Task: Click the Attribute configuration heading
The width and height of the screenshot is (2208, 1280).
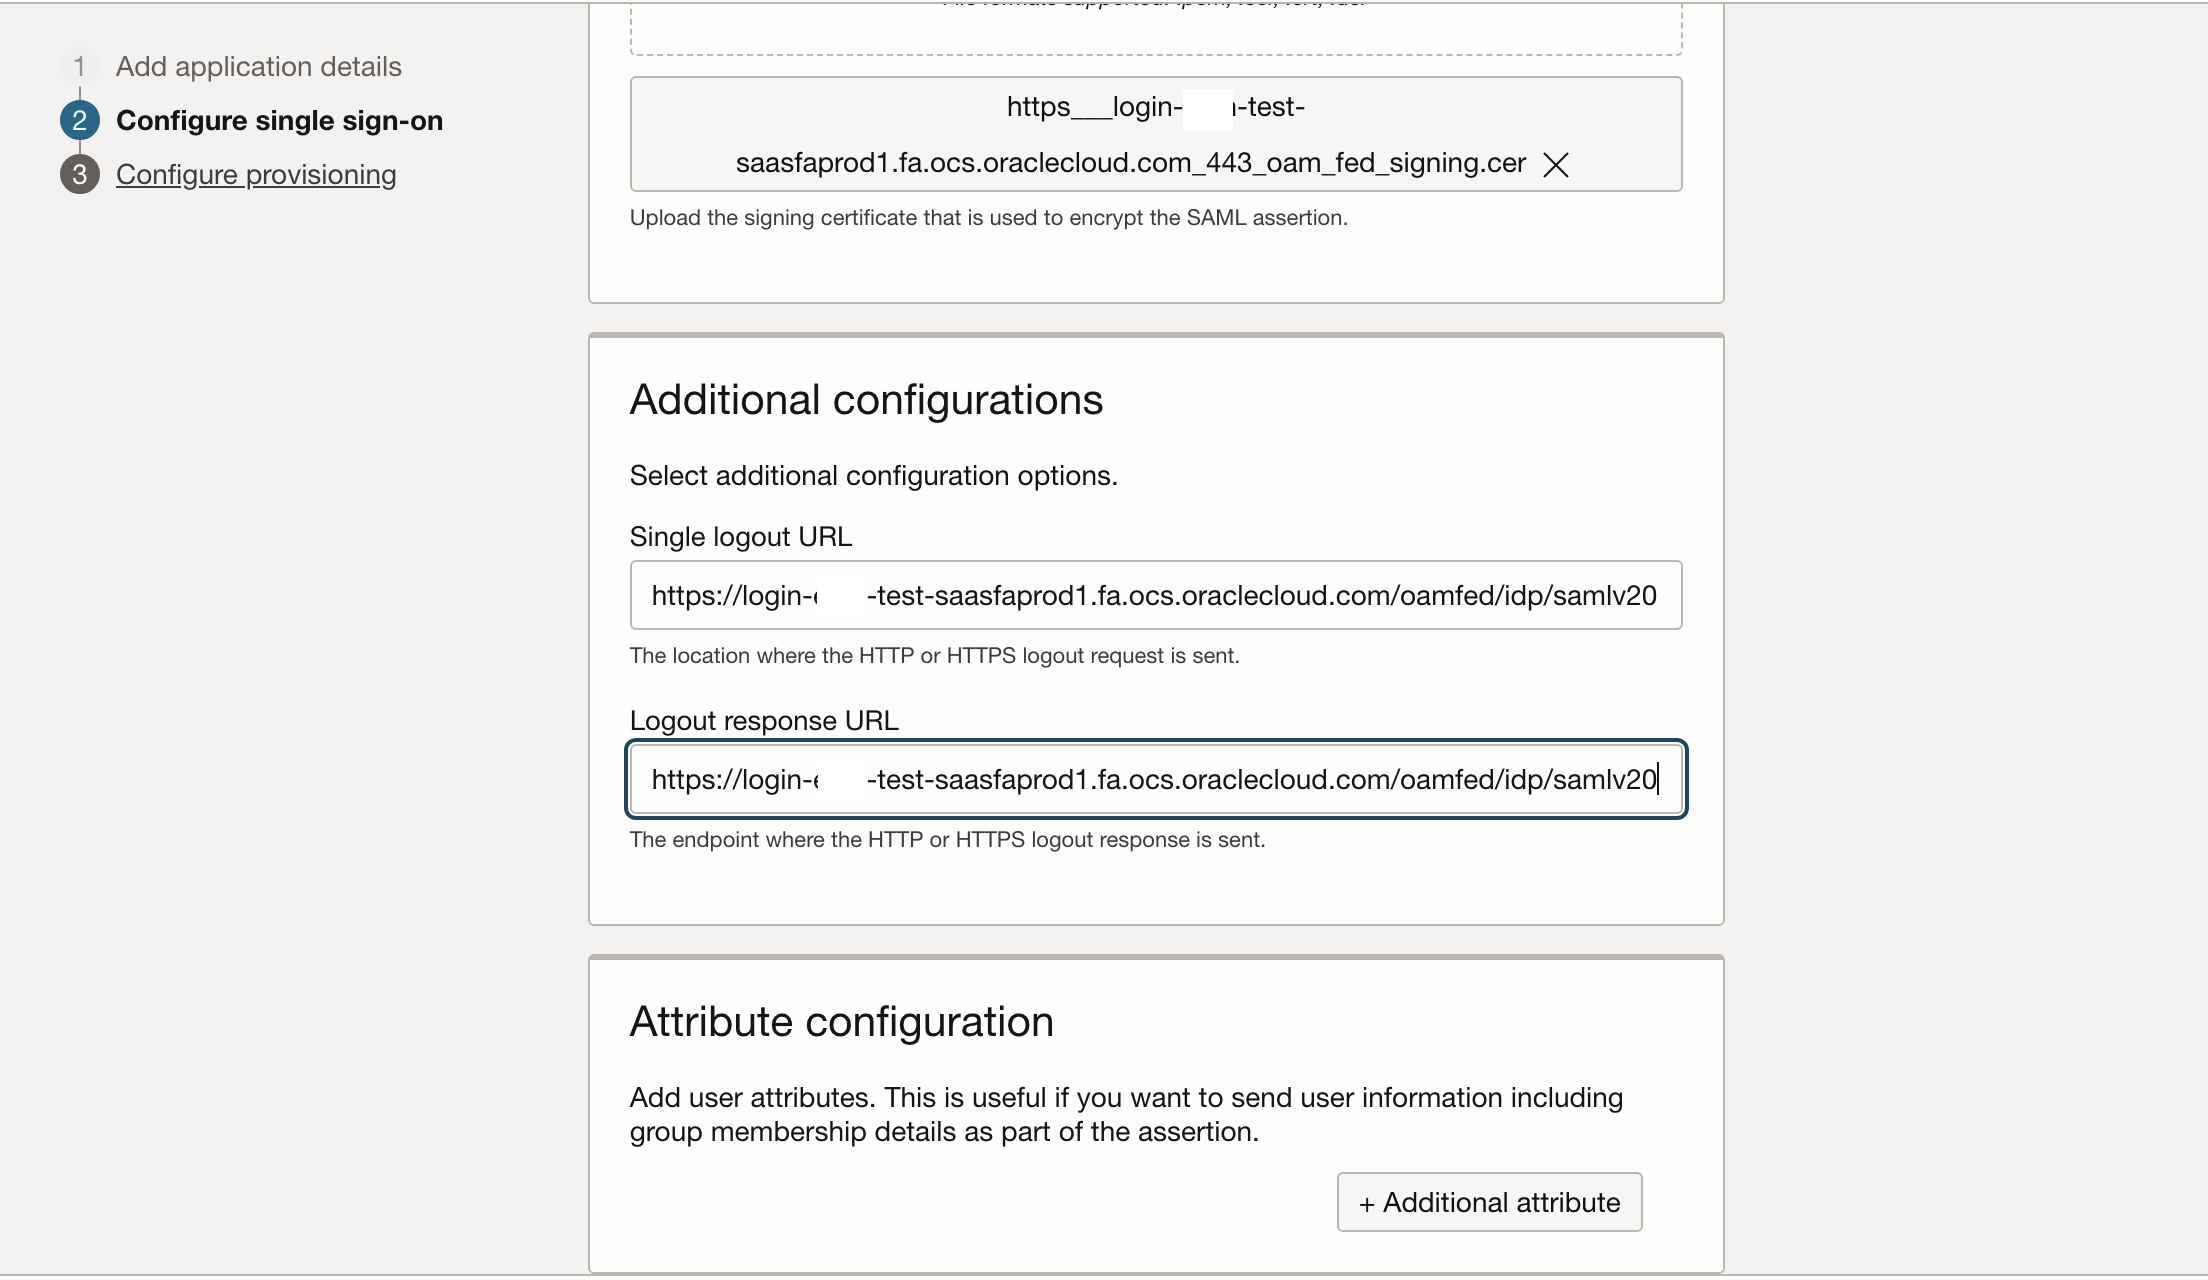Action: tap(841, 1022)
